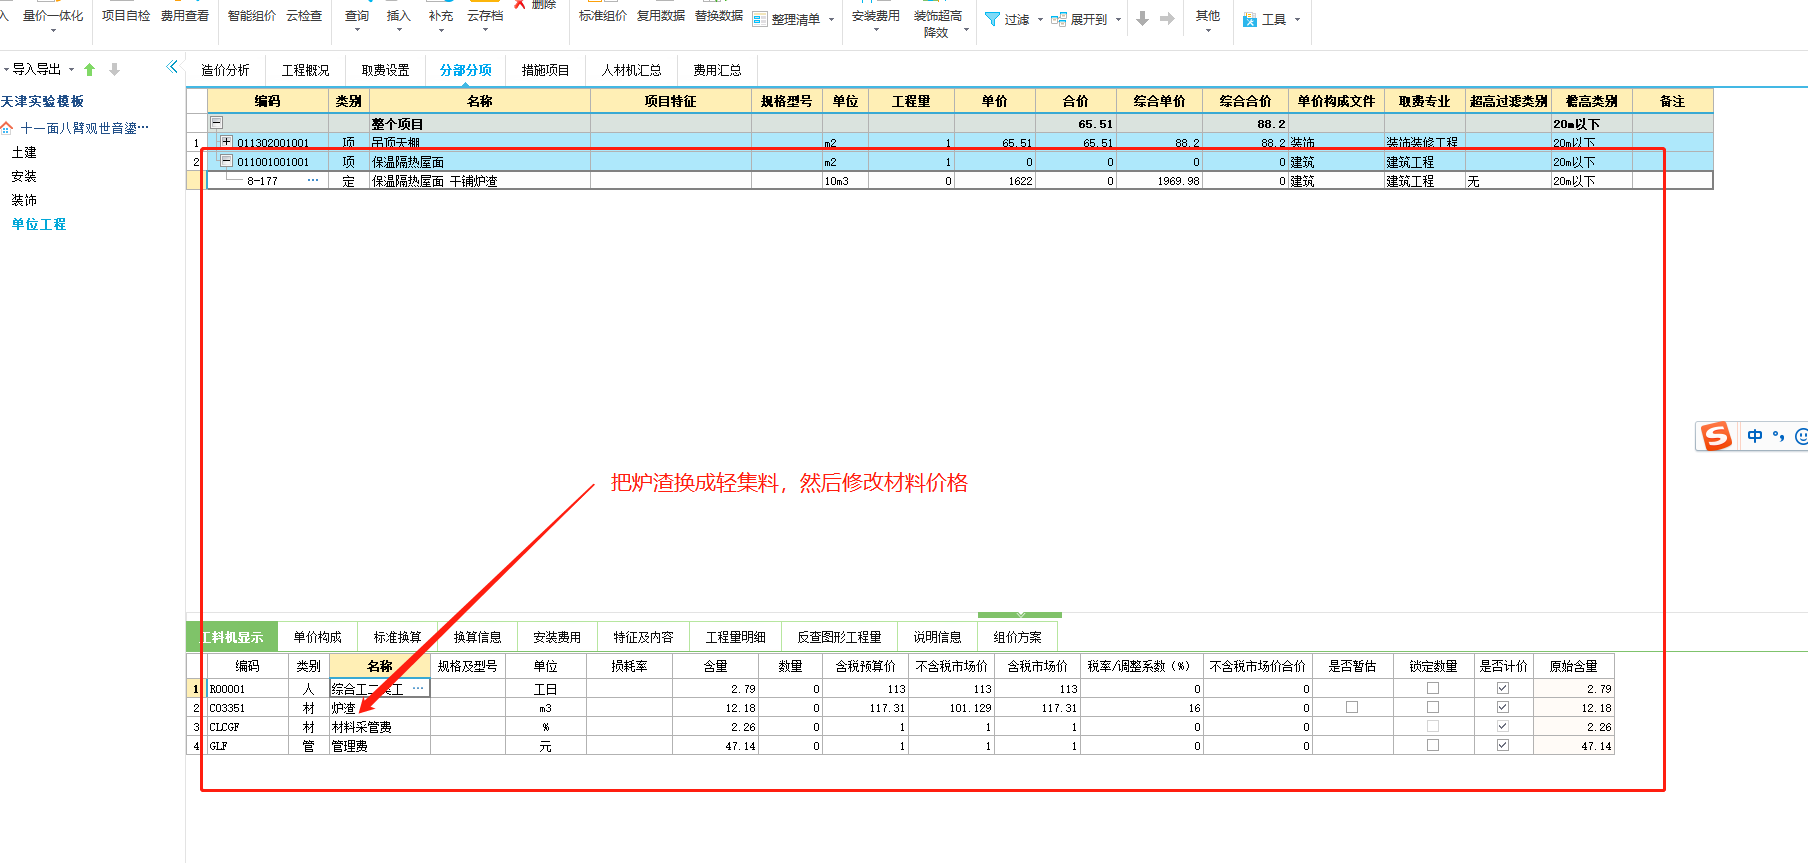Click the 复用数据 toolbar button
The width and height of the screenshot is (1808, 863).
click(x=661, y=16)
